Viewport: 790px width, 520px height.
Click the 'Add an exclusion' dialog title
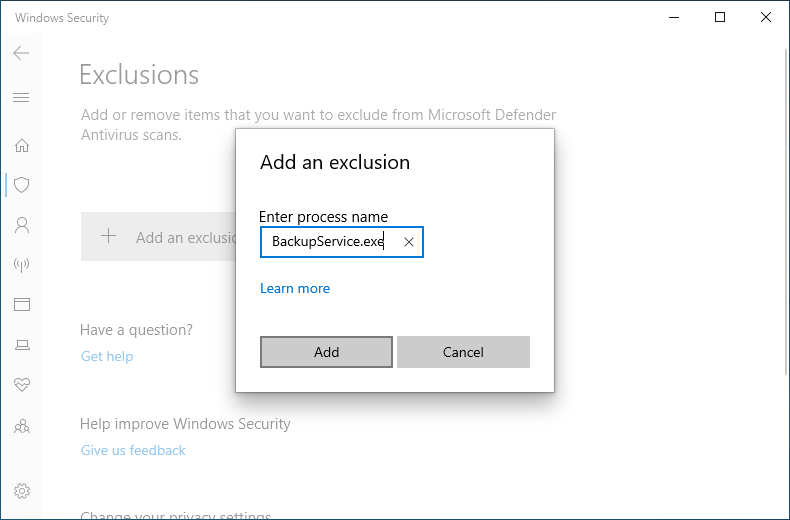(335, 162)
